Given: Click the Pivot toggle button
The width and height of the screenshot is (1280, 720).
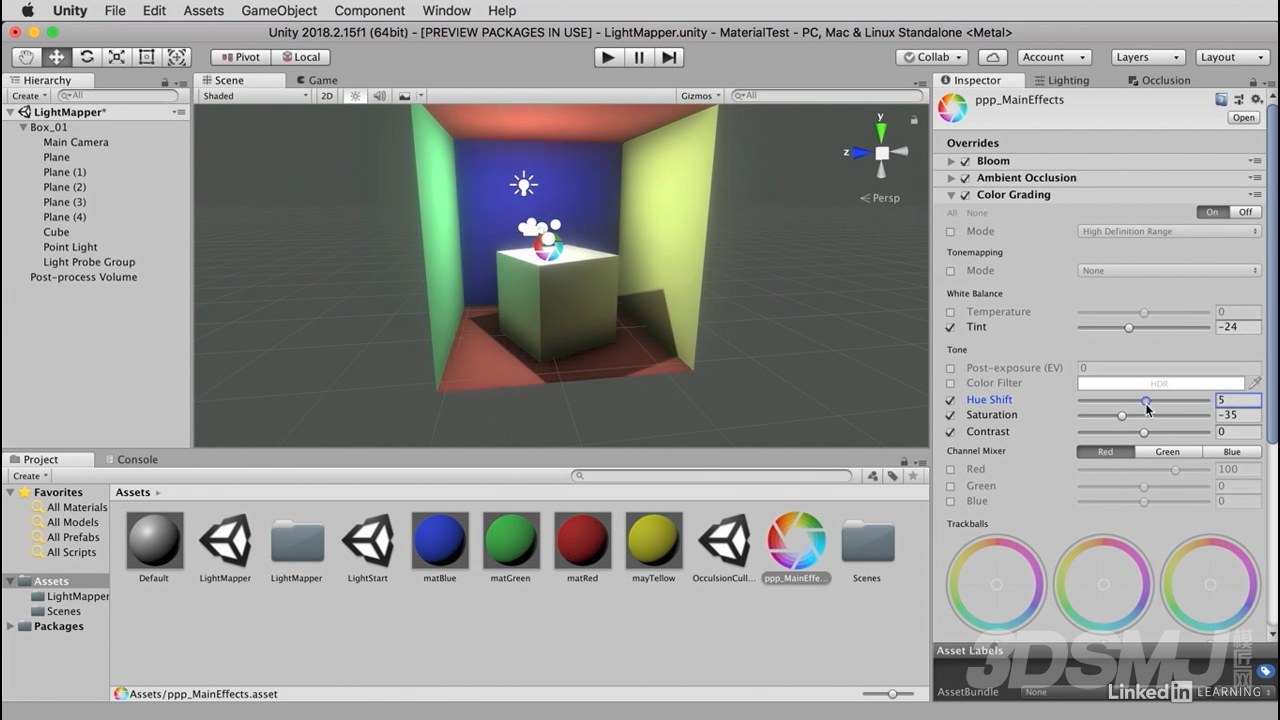Looking at the screenshot, I should (240, 57).
